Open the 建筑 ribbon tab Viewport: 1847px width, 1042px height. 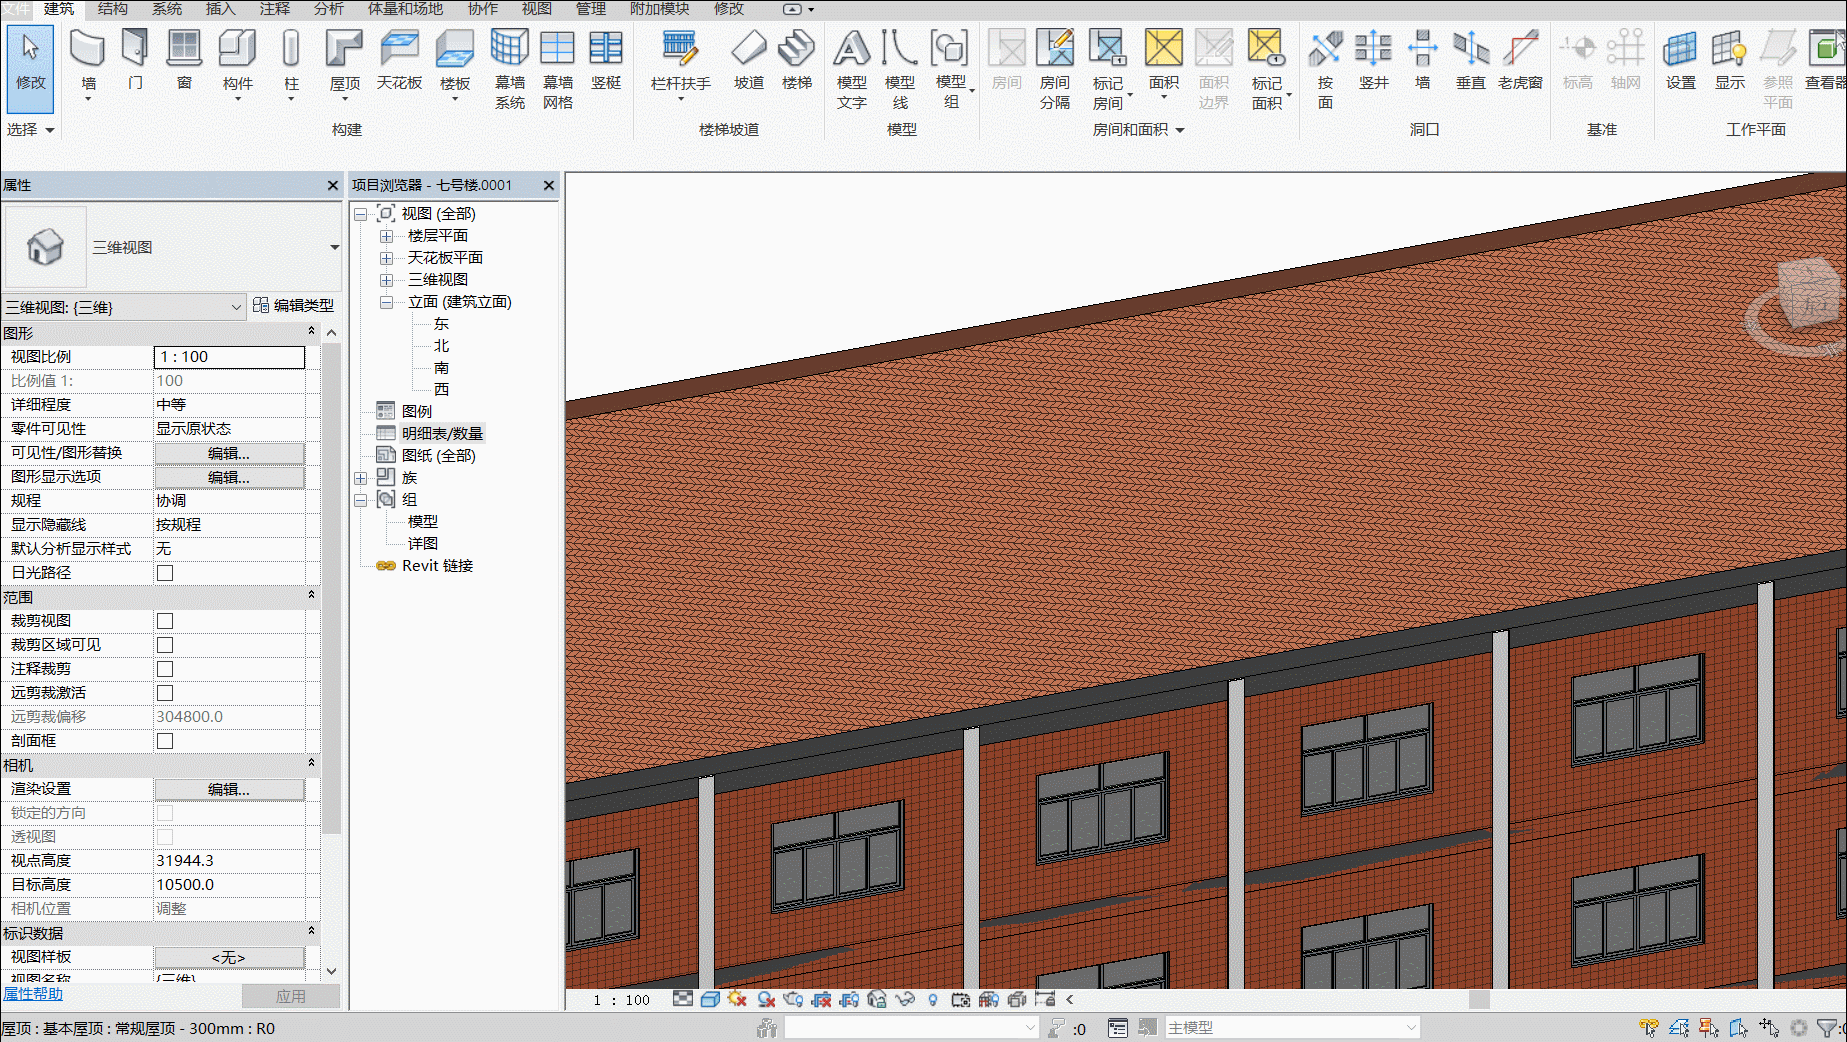tap(59, 9)
